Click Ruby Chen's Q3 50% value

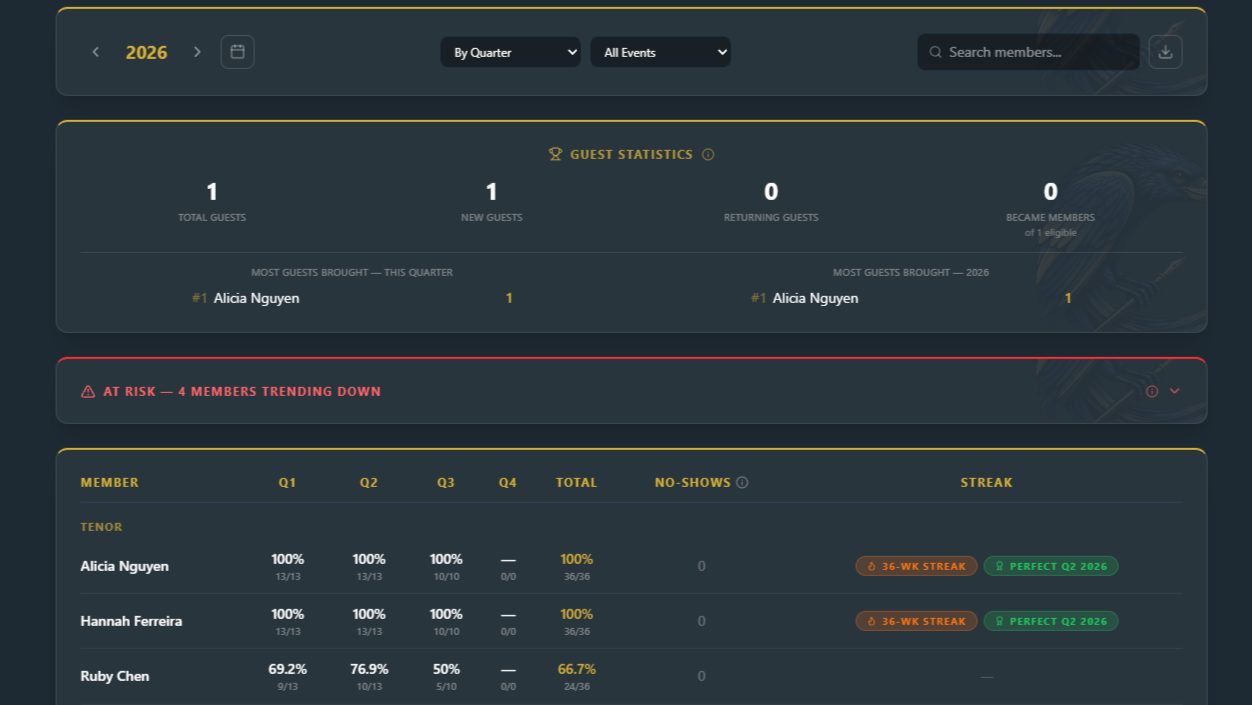[x=446, y=669]
